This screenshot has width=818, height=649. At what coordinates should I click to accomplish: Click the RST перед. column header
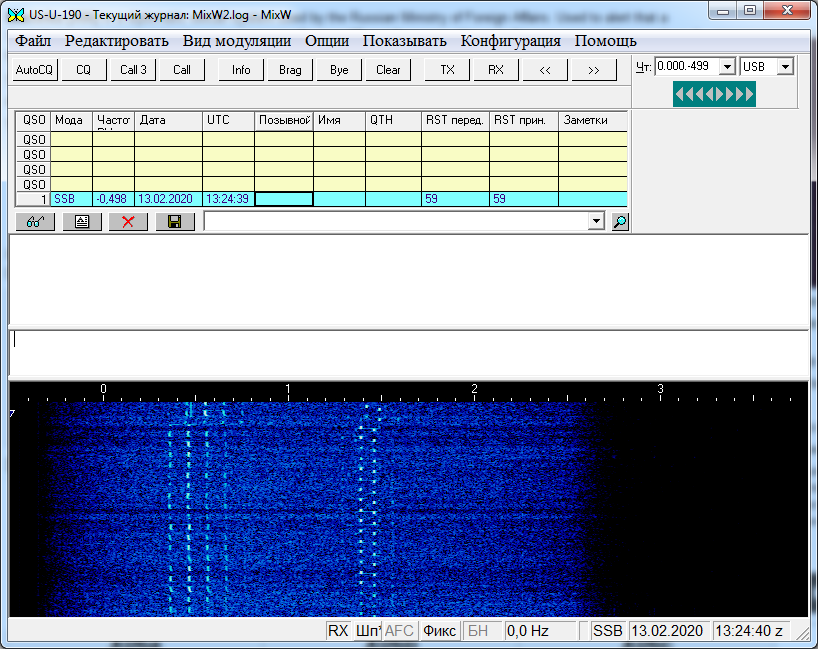[455, 121]
